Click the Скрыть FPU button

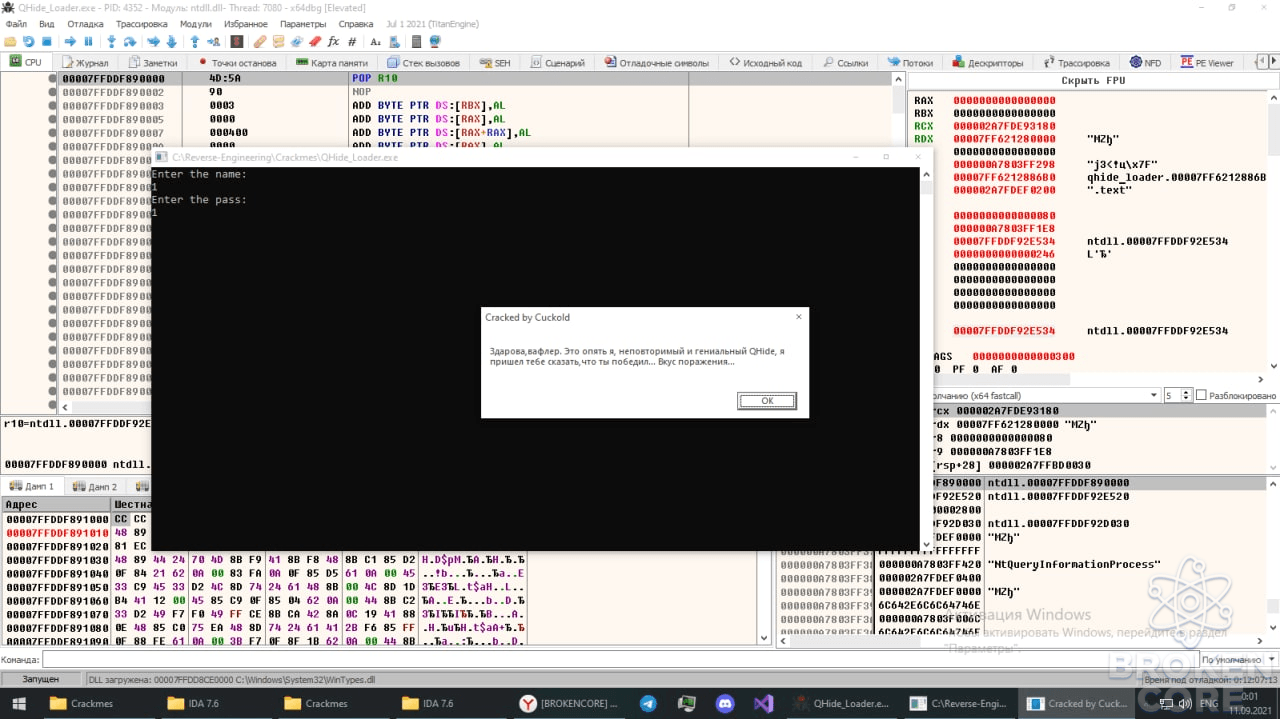[x=1093, y=80]
